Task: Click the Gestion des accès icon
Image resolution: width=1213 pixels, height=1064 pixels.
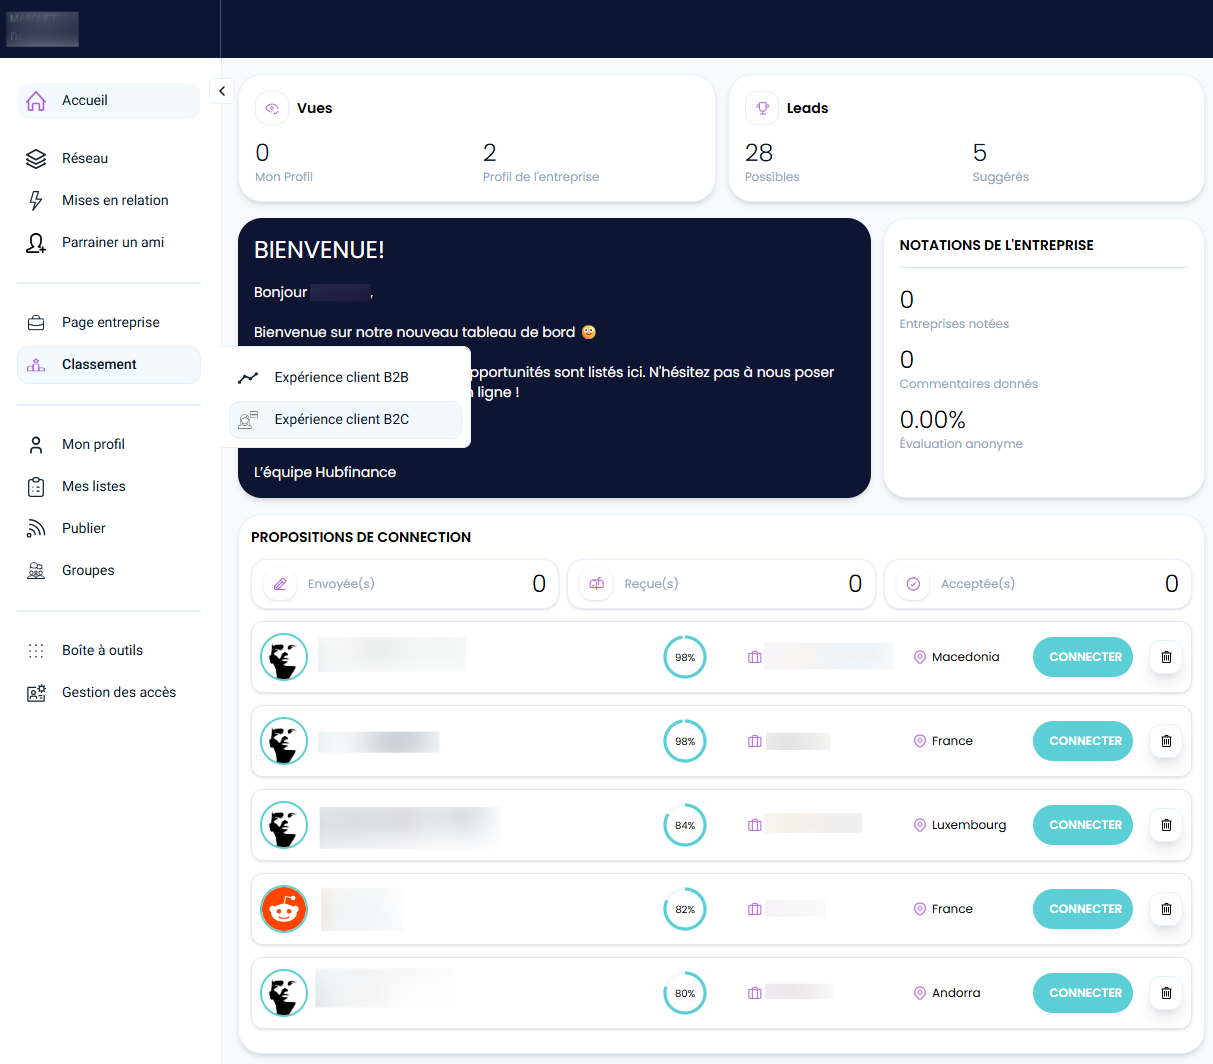Action: pyautogui.click(x=36, y=693)
